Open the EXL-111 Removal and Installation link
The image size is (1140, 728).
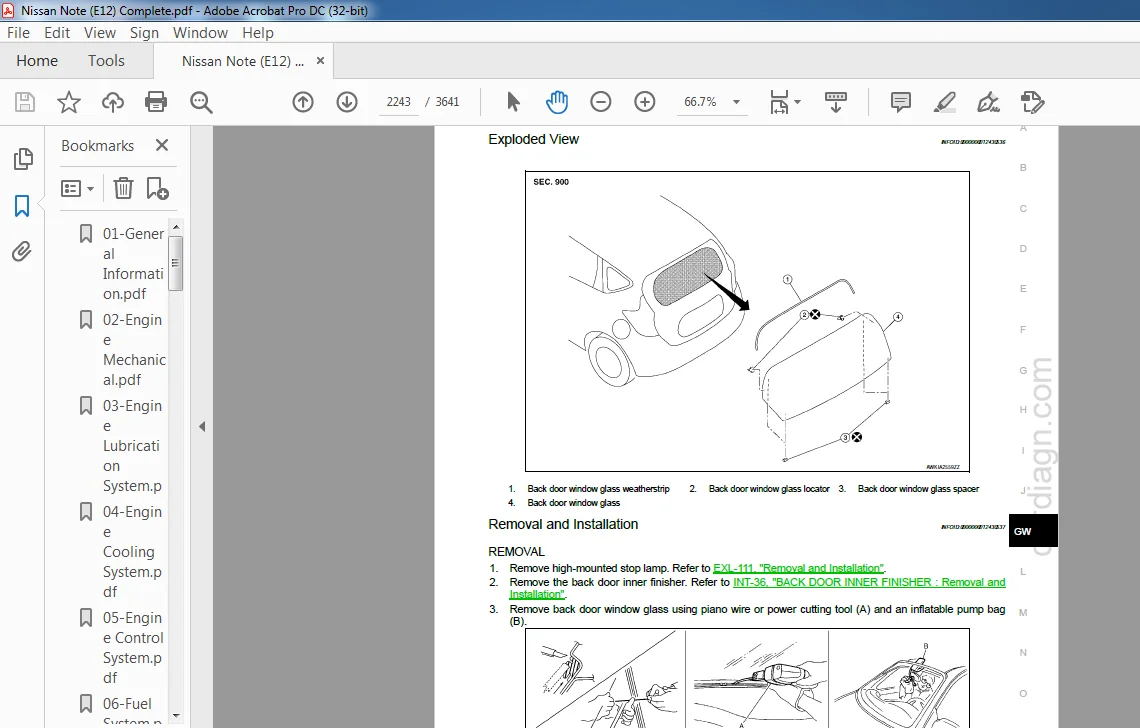[x=798, y=568]
